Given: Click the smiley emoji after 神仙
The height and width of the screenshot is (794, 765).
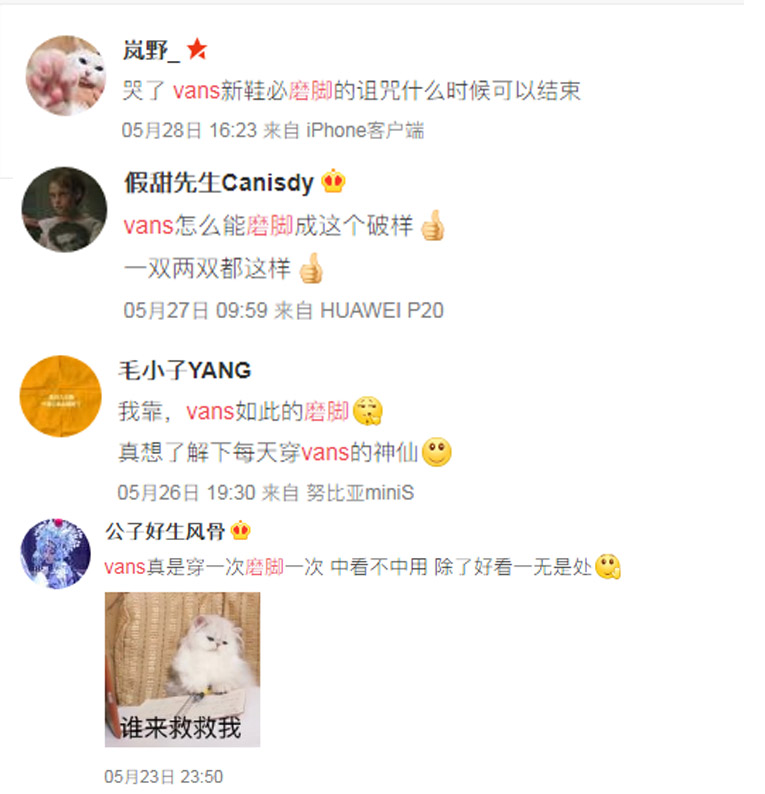Looking at the screenshot, I should (437, 452).
